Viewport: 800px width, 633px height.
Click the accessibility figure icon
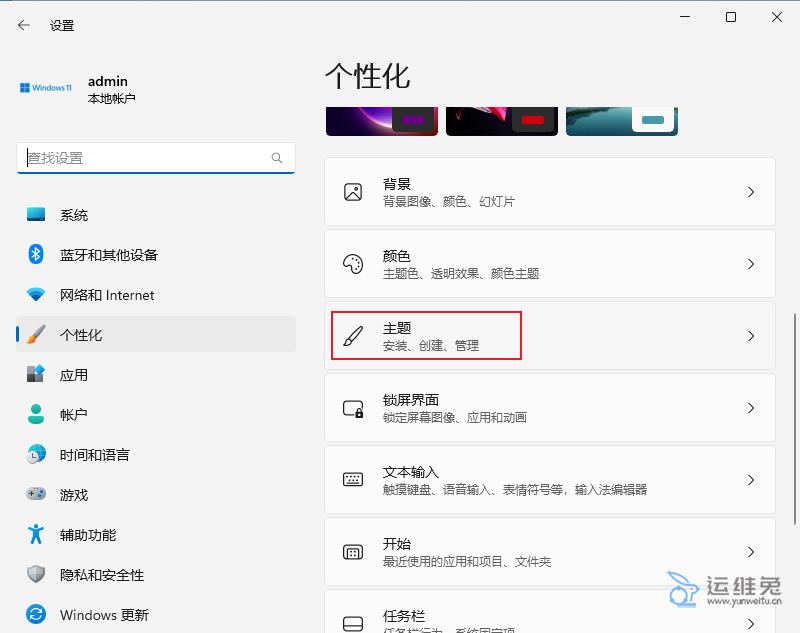tap(36, 535)
